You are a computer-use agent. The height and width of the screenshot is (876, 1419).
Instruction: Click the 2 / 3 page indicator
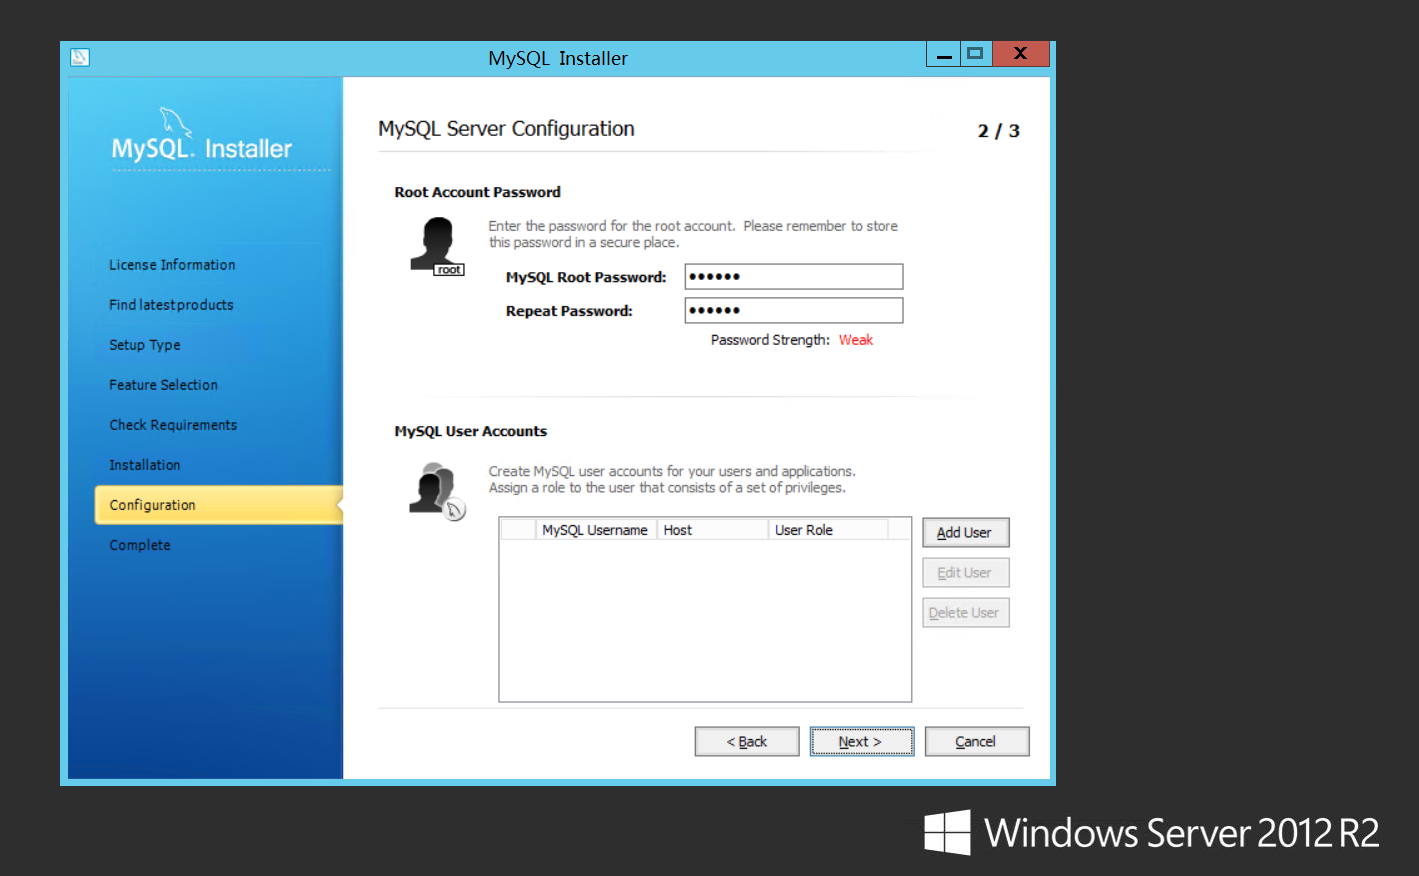998,131
